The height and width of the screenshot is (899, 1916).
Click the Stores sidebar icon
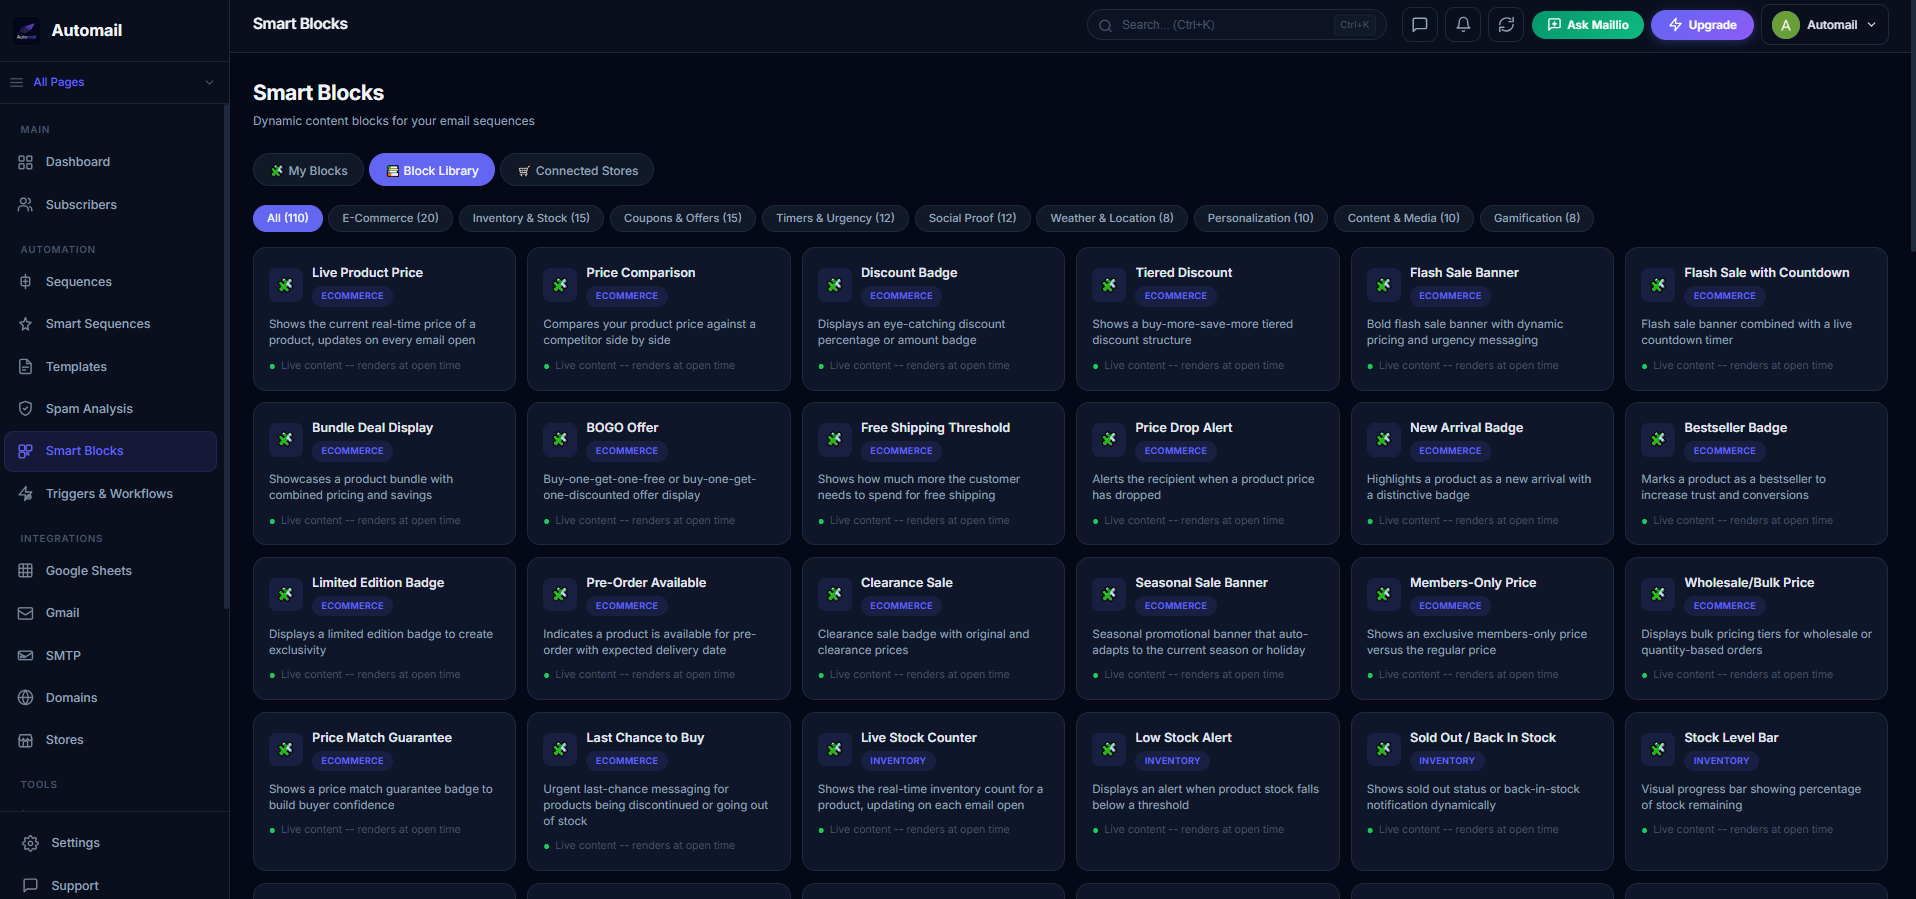26,740
